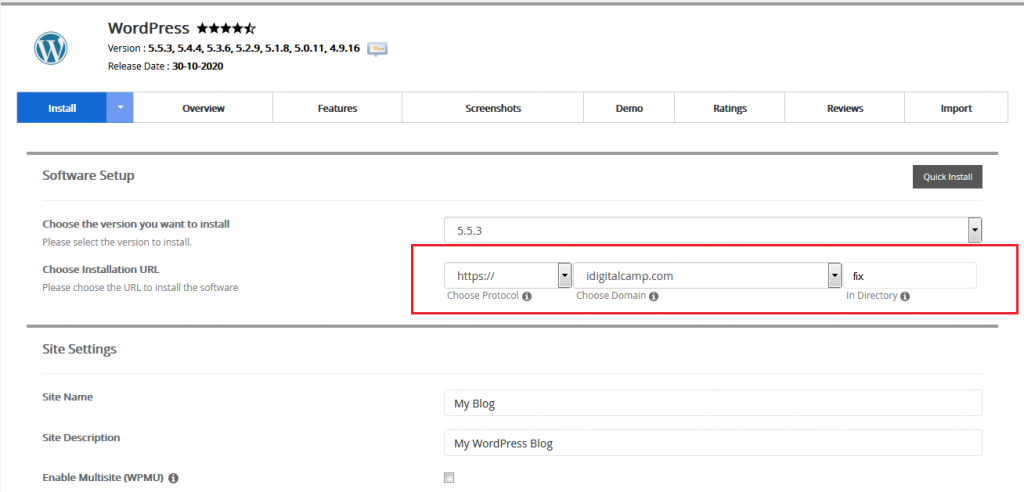Click Choose the version you want to install label
The width and height of the screenshot is (1024, 492).
point(136,224)
